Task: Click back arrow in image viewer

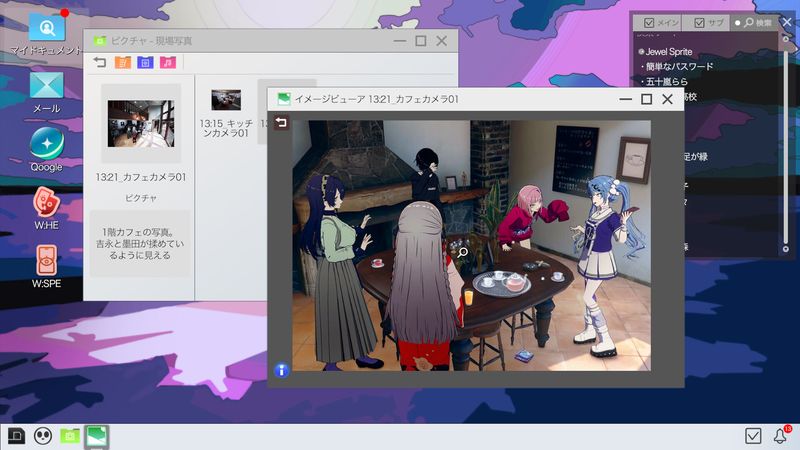Action: point(282,123)
